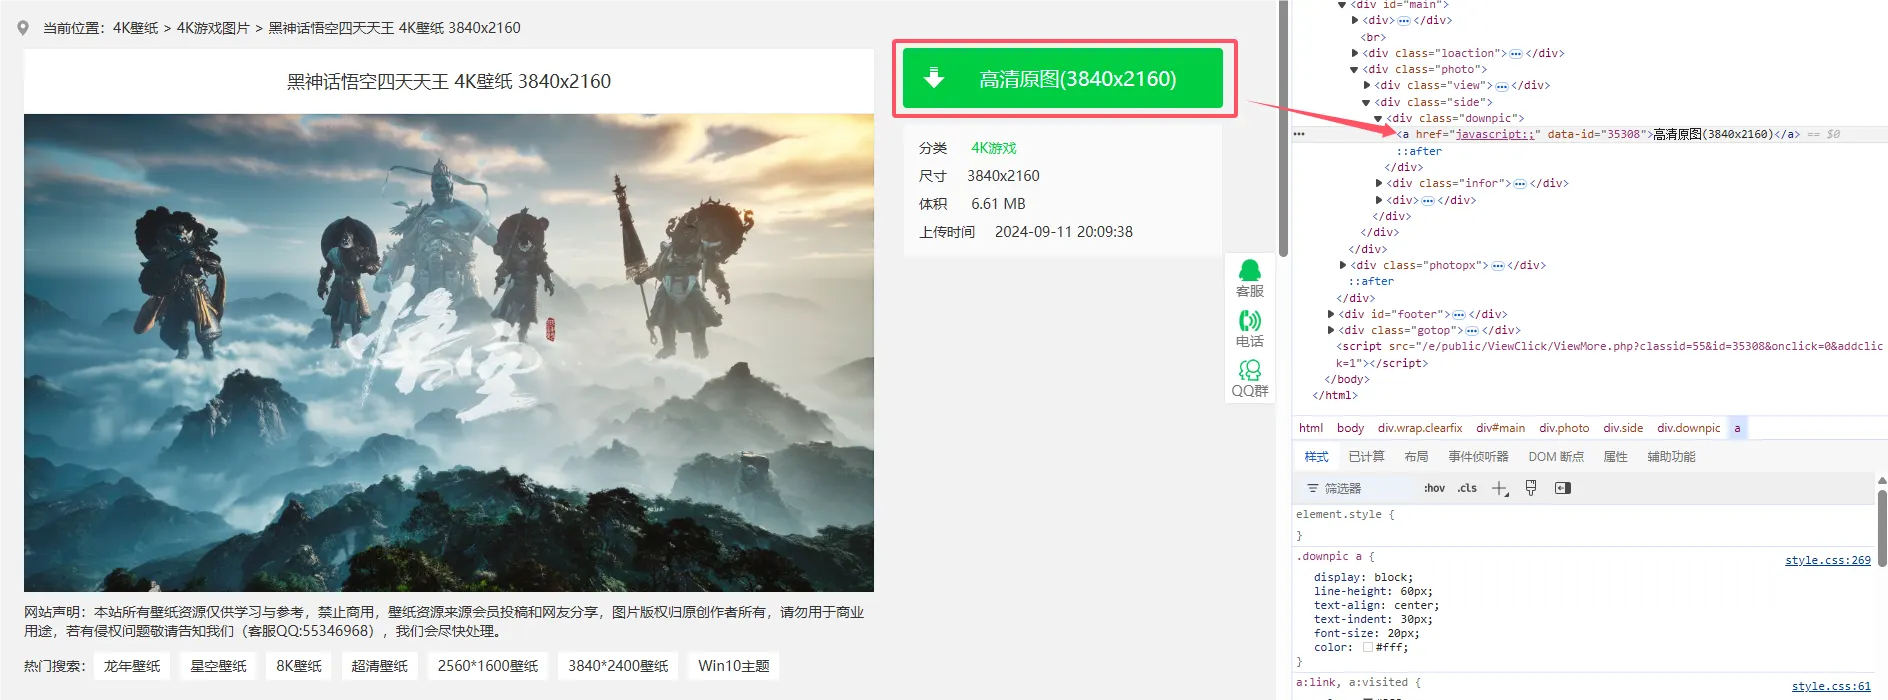Collapse the div class photo node
Image resolution: width=1888 pixels, height=700 pixels.
pyautogui.click(x=1354, y=70)
